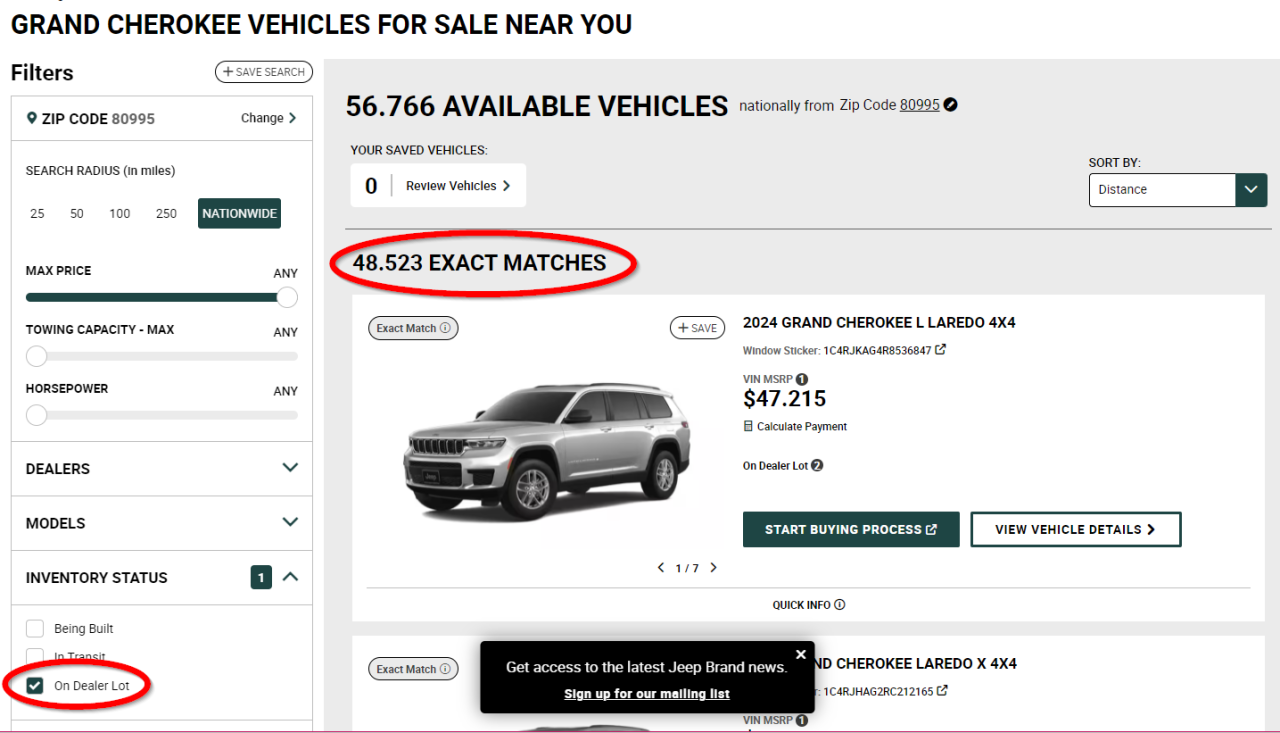Click the View Vehicle Details button
This screenshot has height=733, width=1280.
click(1075, 530)
